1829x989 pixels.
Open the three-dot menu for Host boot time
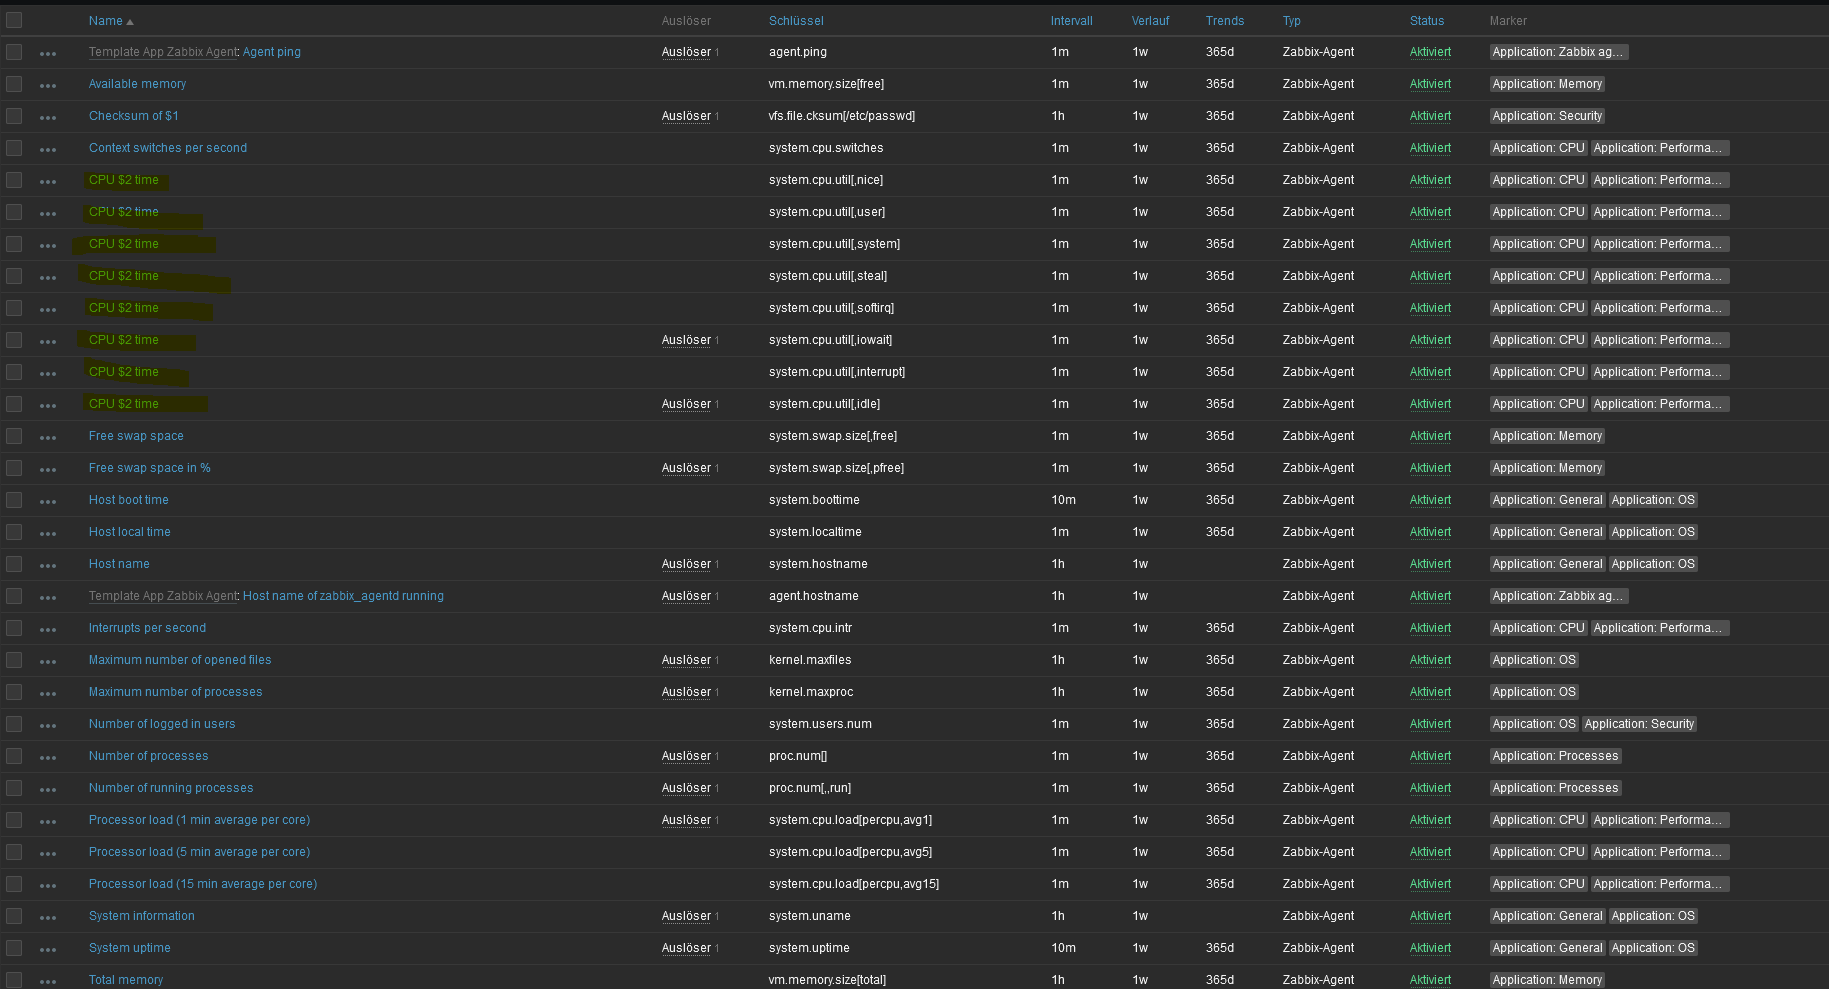point(48,501)
